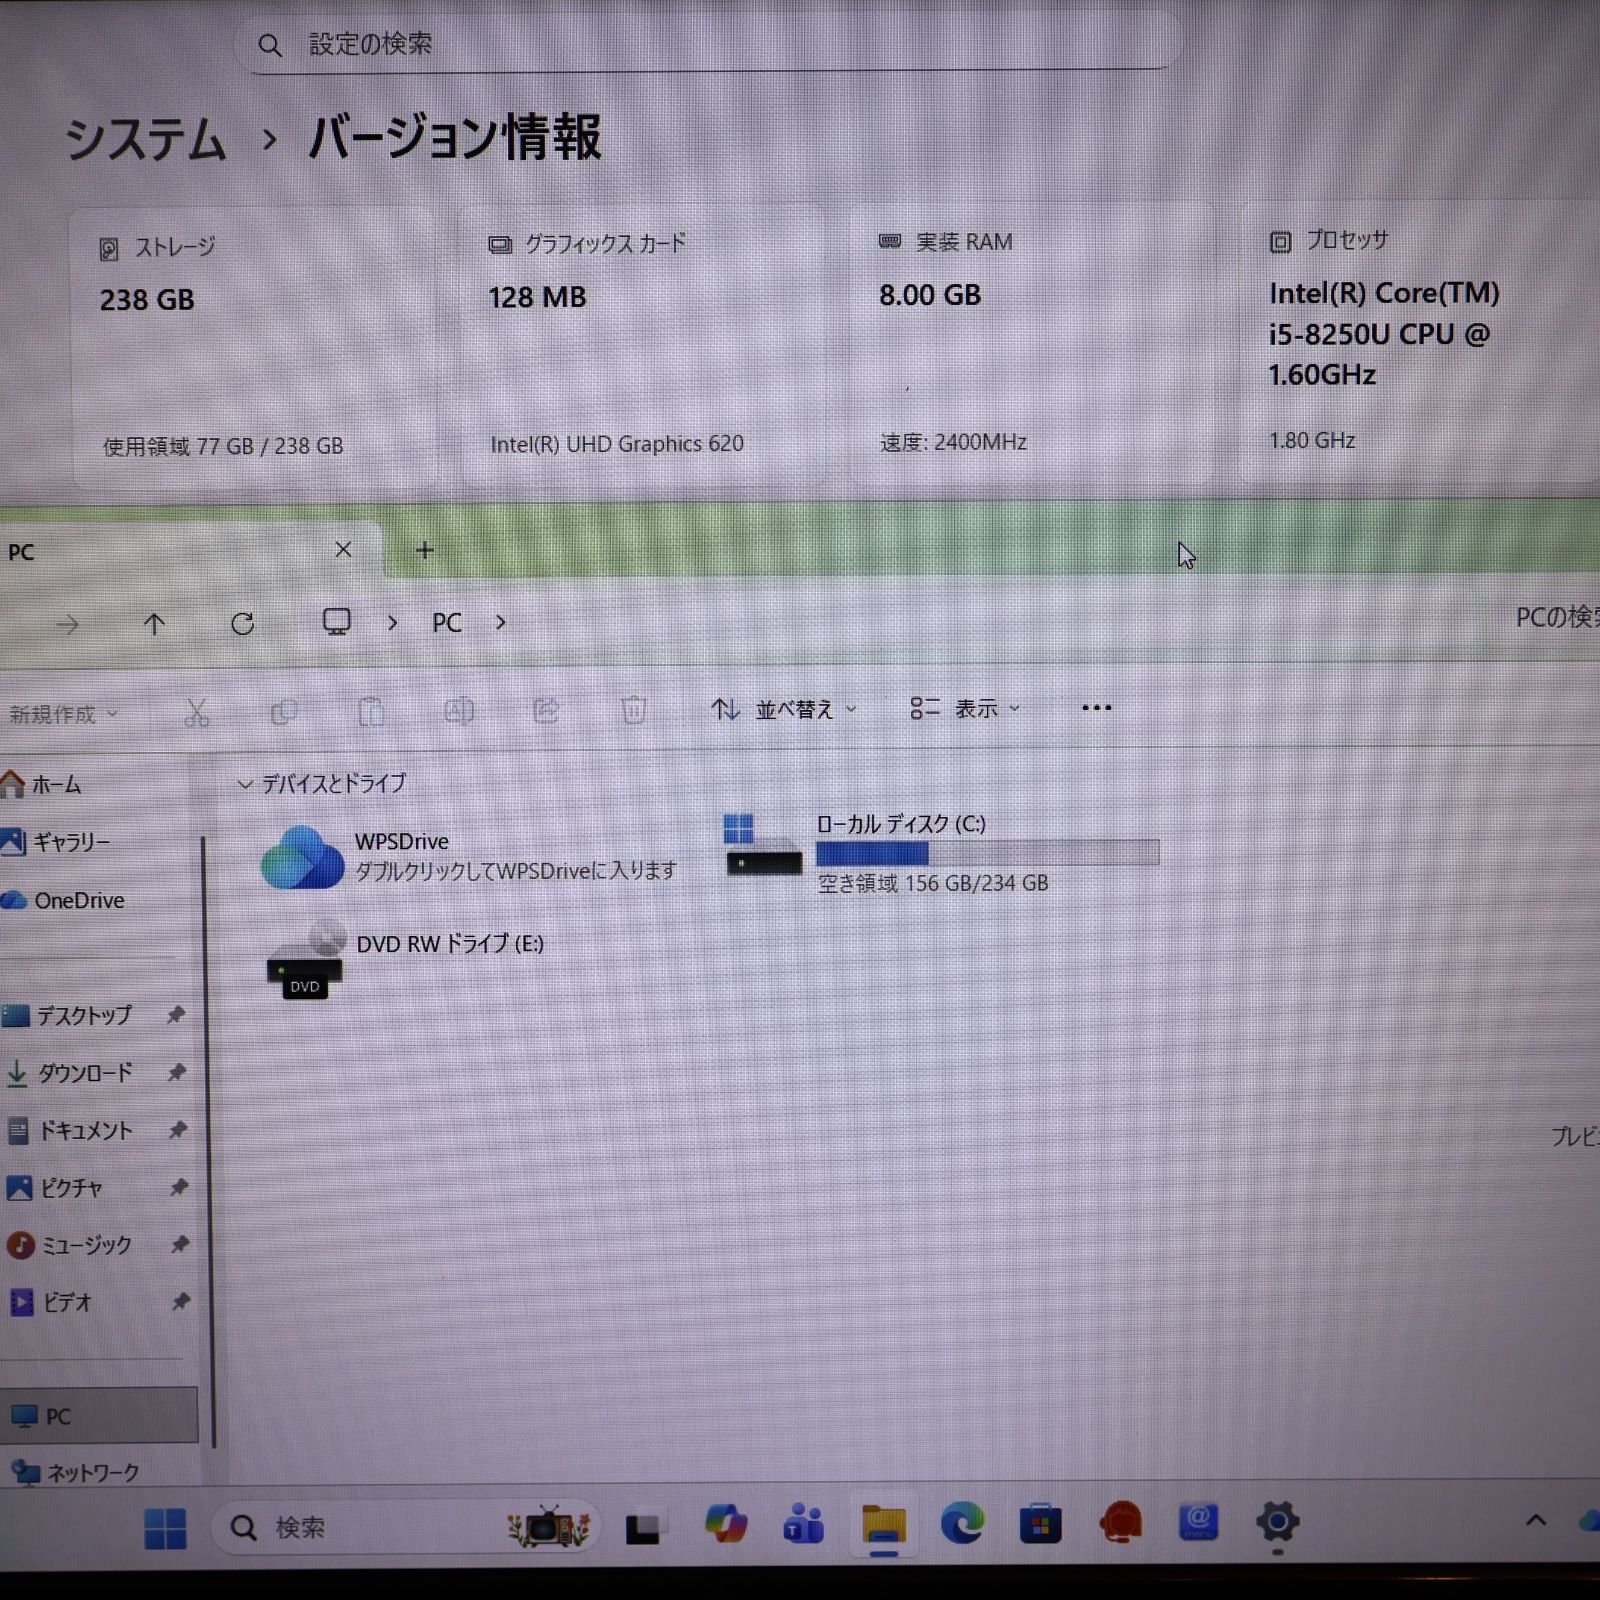Close the PC tab in File Explorer

pyautogui.click(x=343, y=550)
